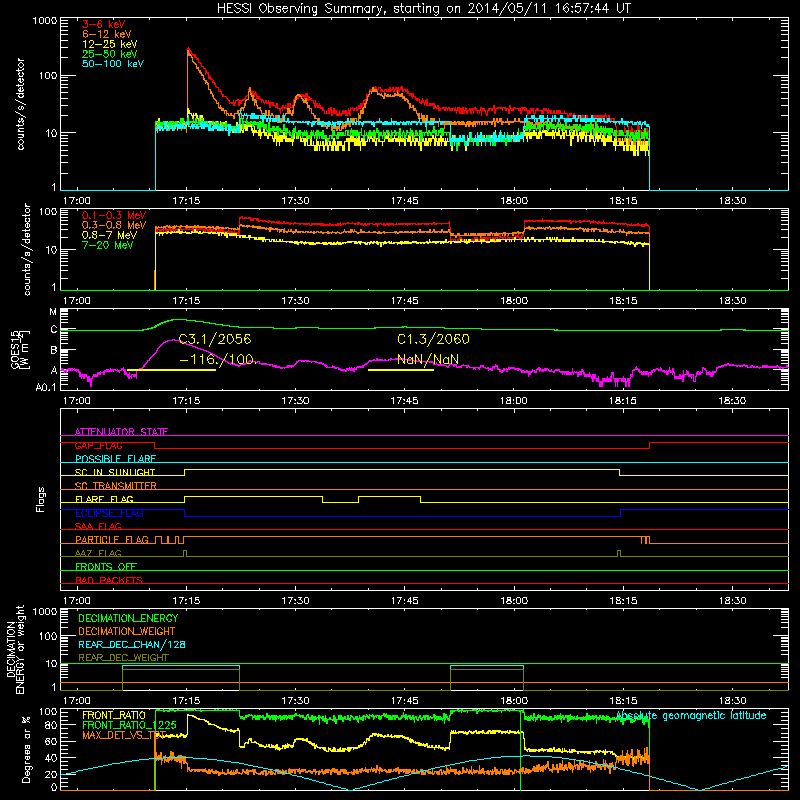Select the 0.1-0.3 MeV legend label
This screenshot has height=800, width=800.
[114, 215]
